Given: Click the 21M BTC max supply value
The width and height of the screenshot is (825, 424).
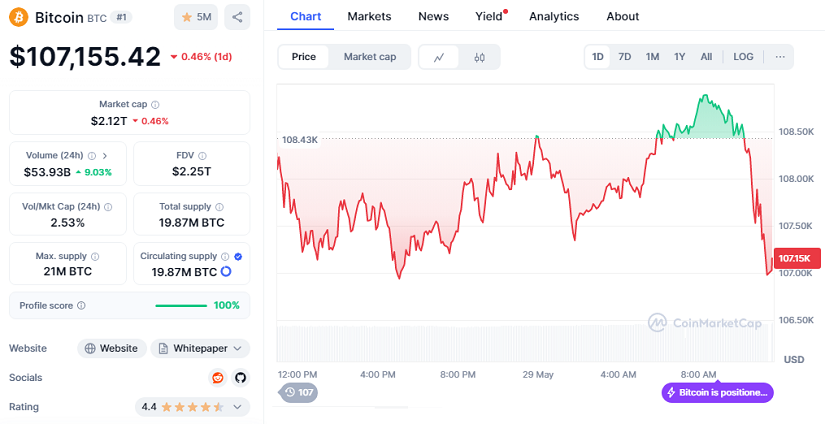Looking at the screenshot, I should [x=67, y=271].
